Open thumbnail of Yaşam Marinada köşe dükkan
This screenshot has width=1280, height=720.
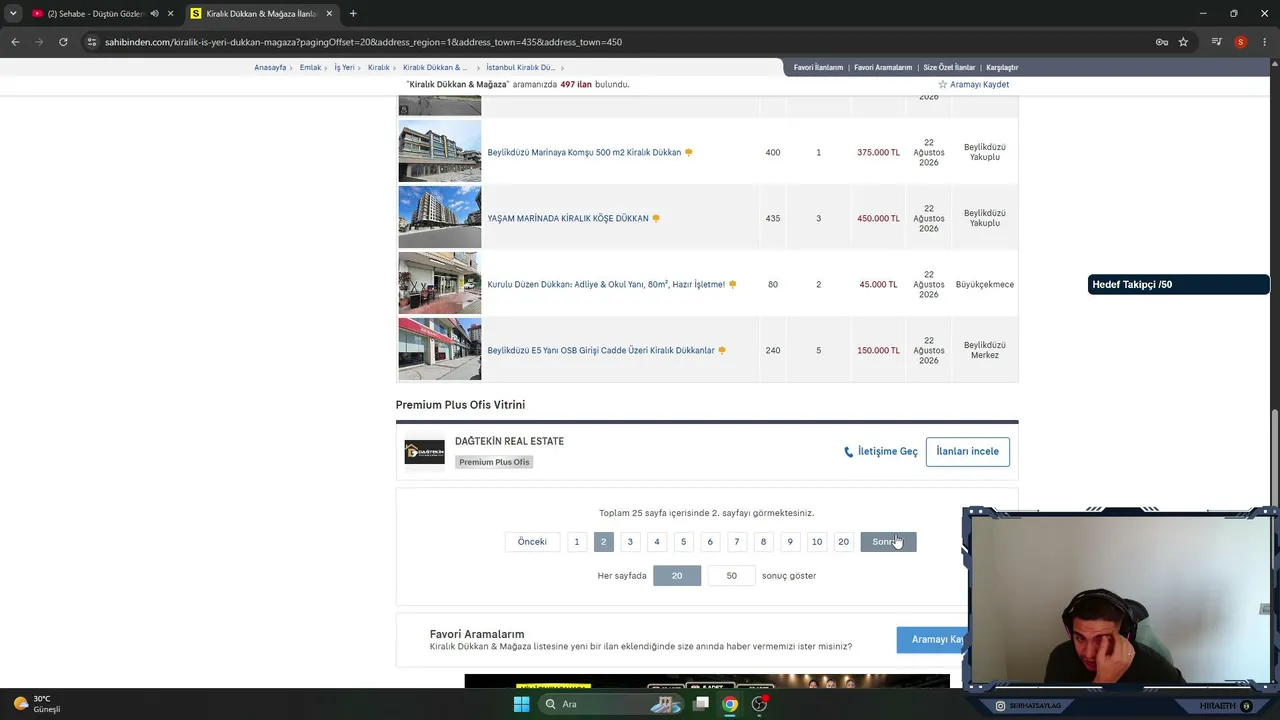(x=440, y=217)
